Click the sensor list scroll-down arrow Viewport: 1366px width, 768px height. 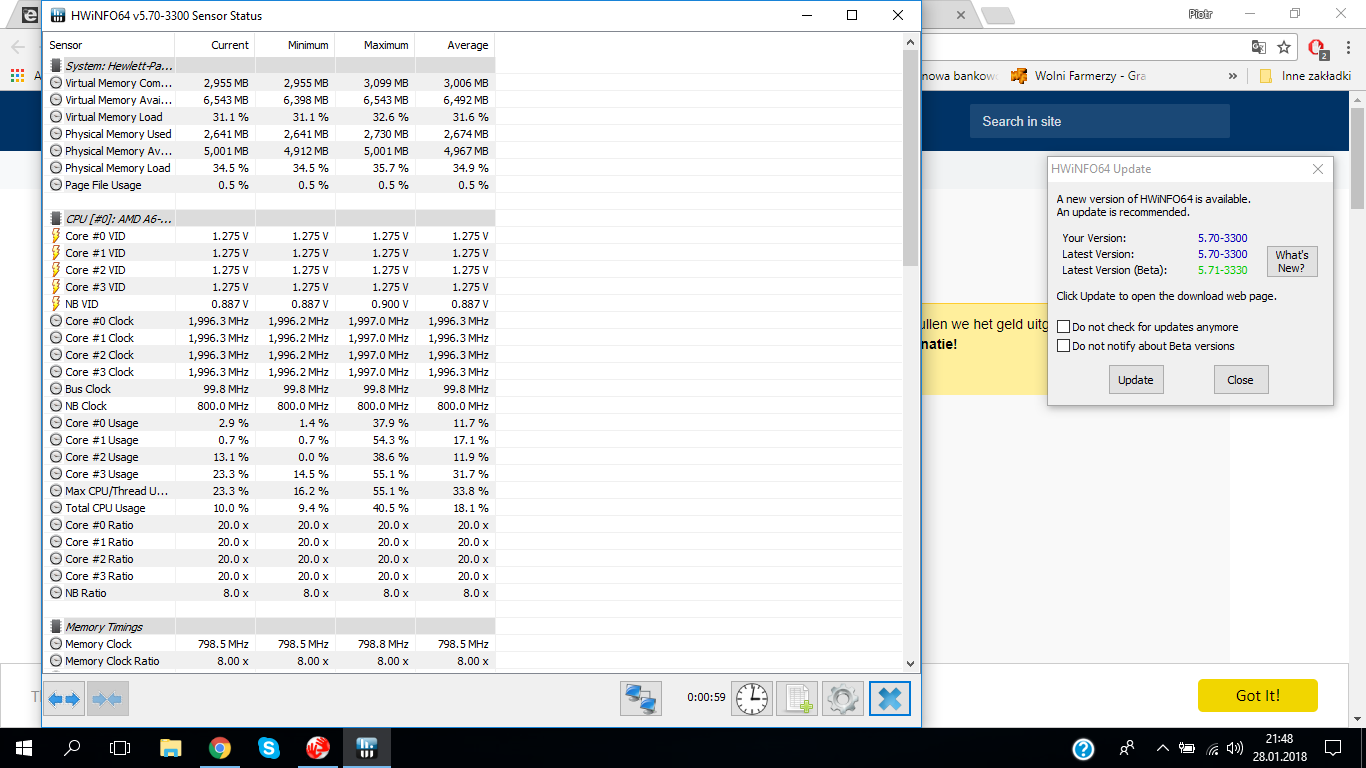(910, 662)
